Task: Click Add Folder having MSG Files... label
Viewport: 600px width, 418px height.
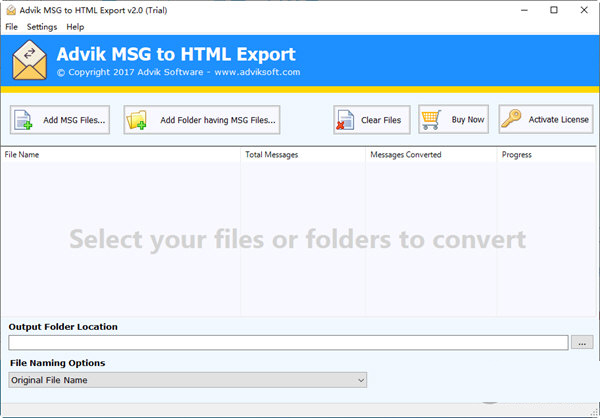Action: 218,120
